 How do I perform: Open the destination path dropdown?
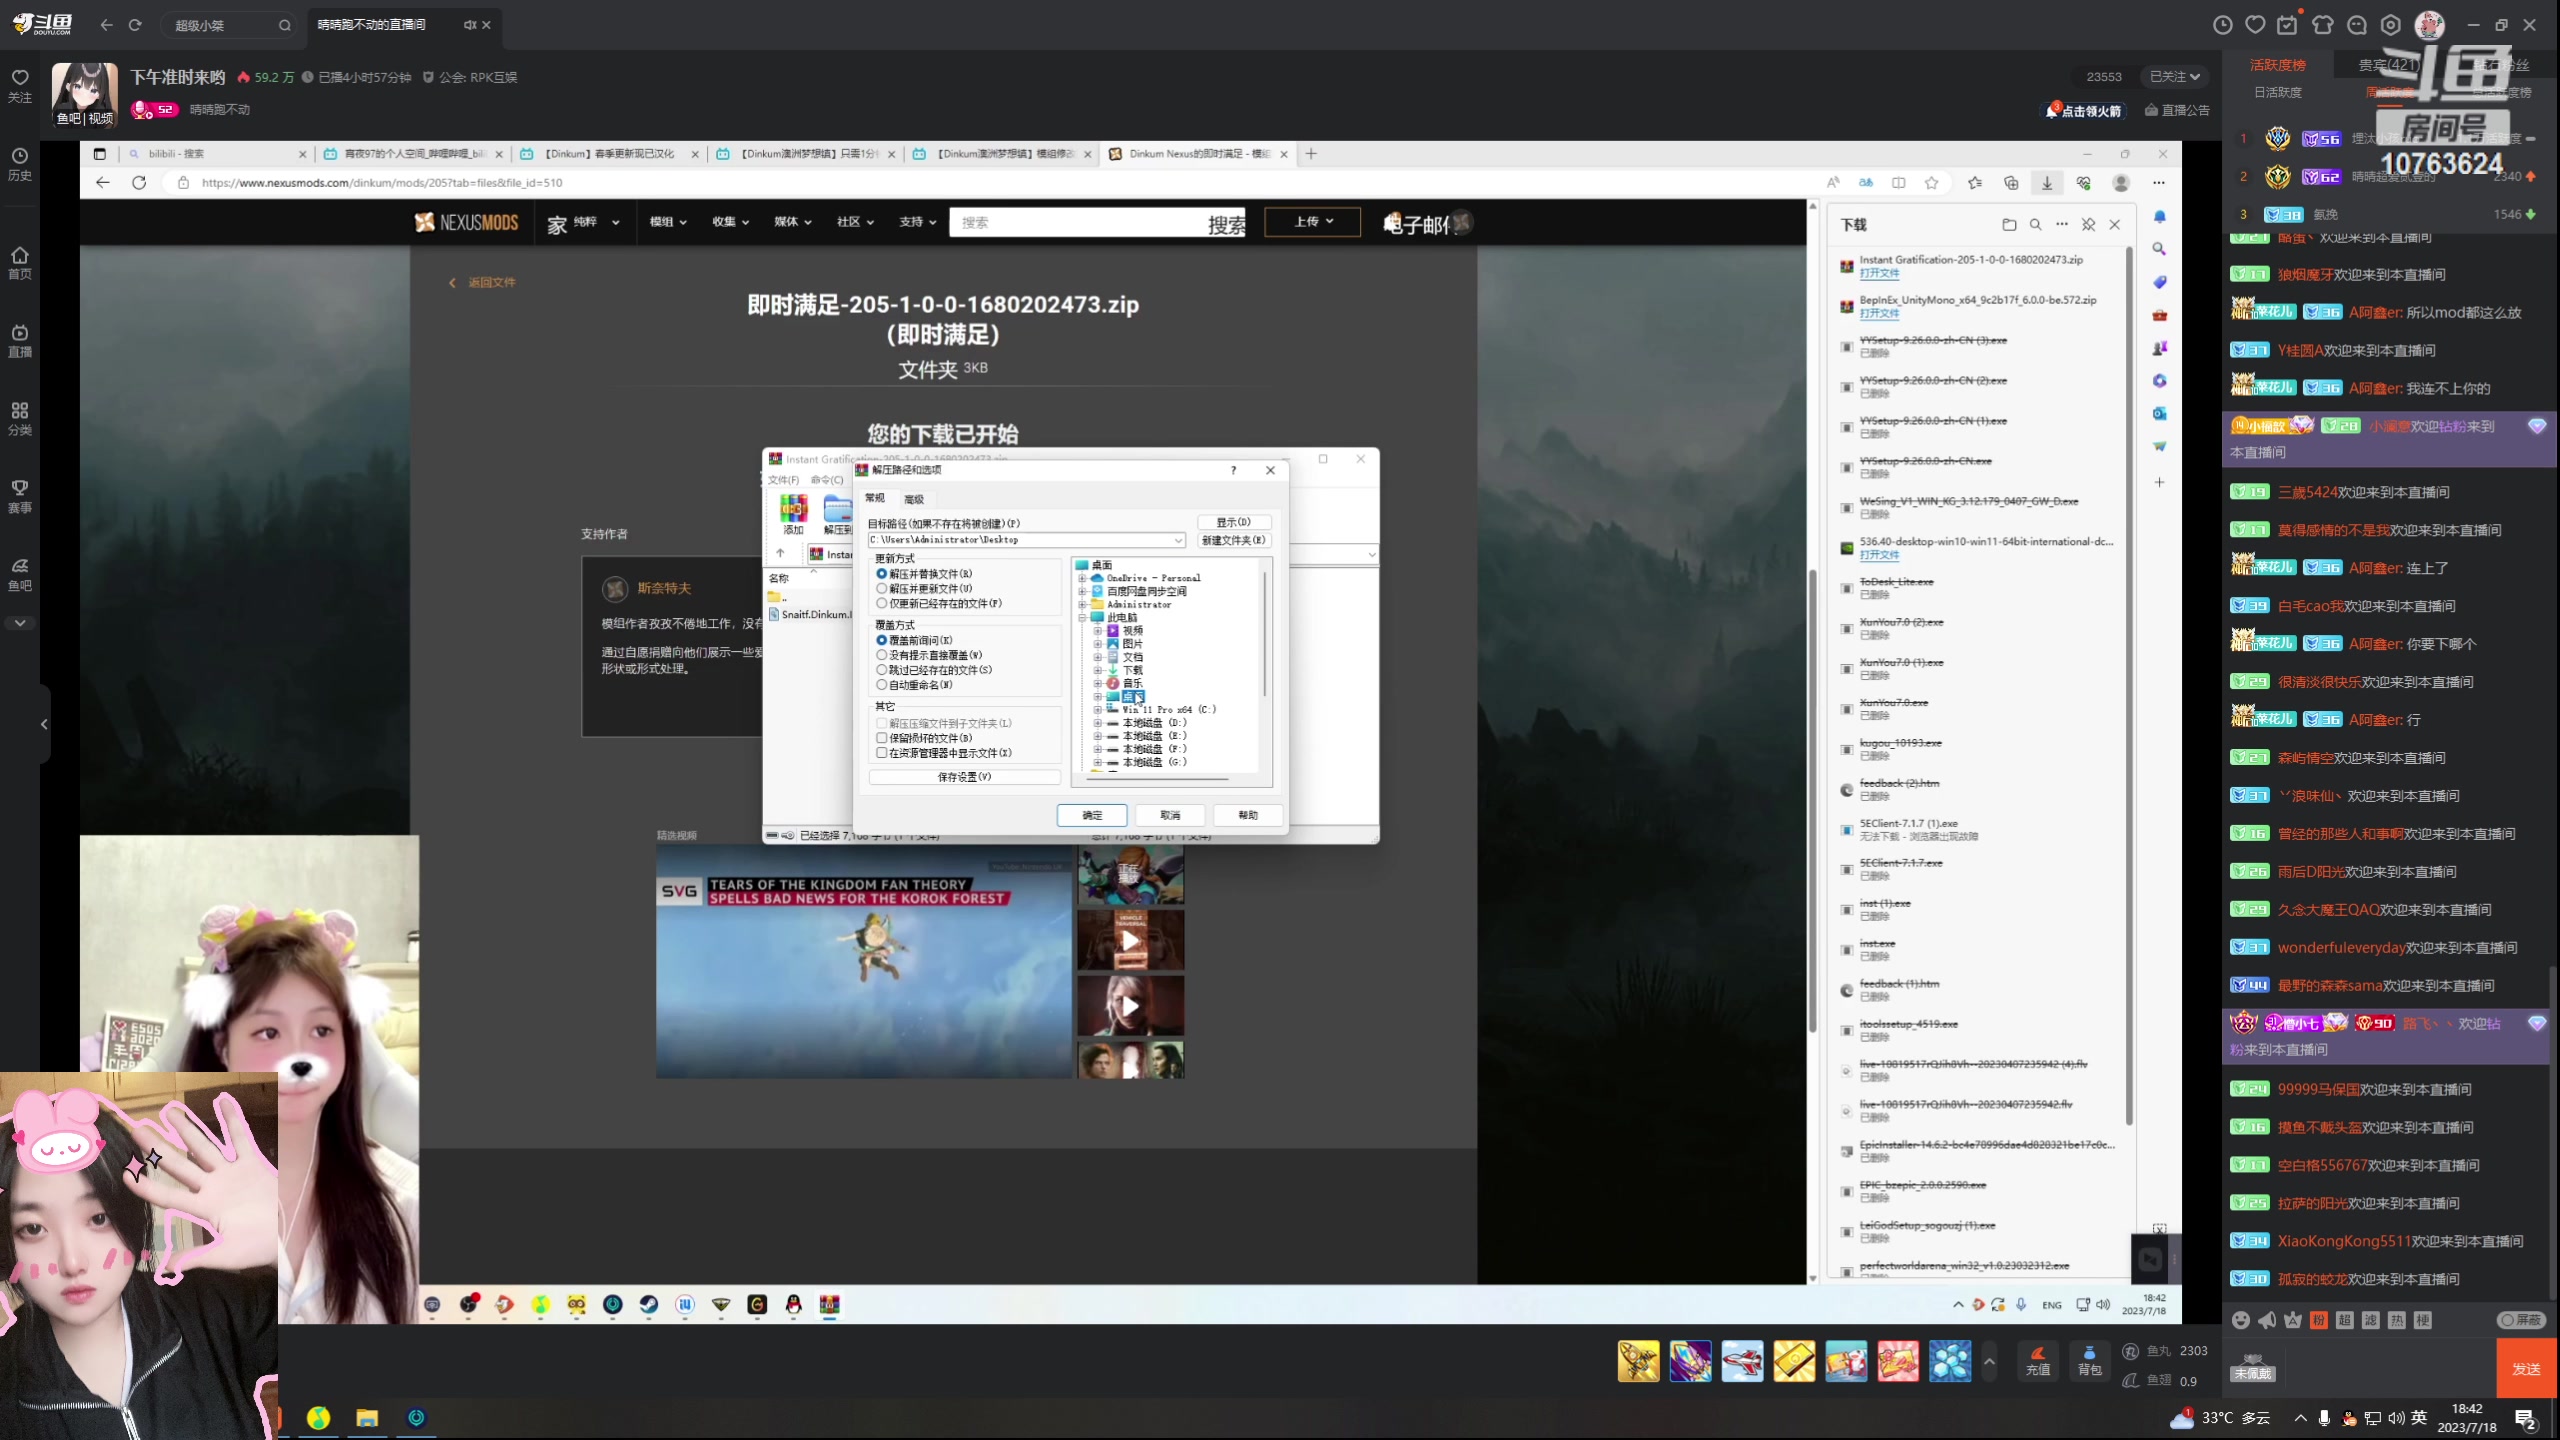[1178, 540]
